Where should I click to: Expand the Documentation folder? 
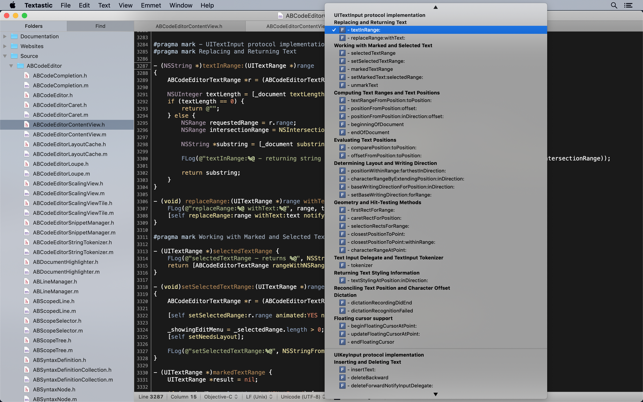5,36
